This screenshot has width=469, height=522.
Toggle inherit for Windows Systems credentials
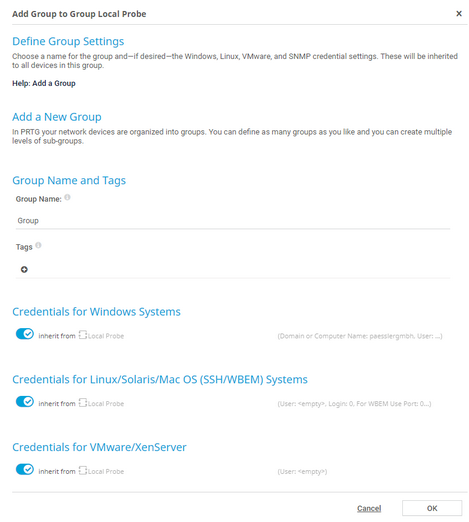25,334
